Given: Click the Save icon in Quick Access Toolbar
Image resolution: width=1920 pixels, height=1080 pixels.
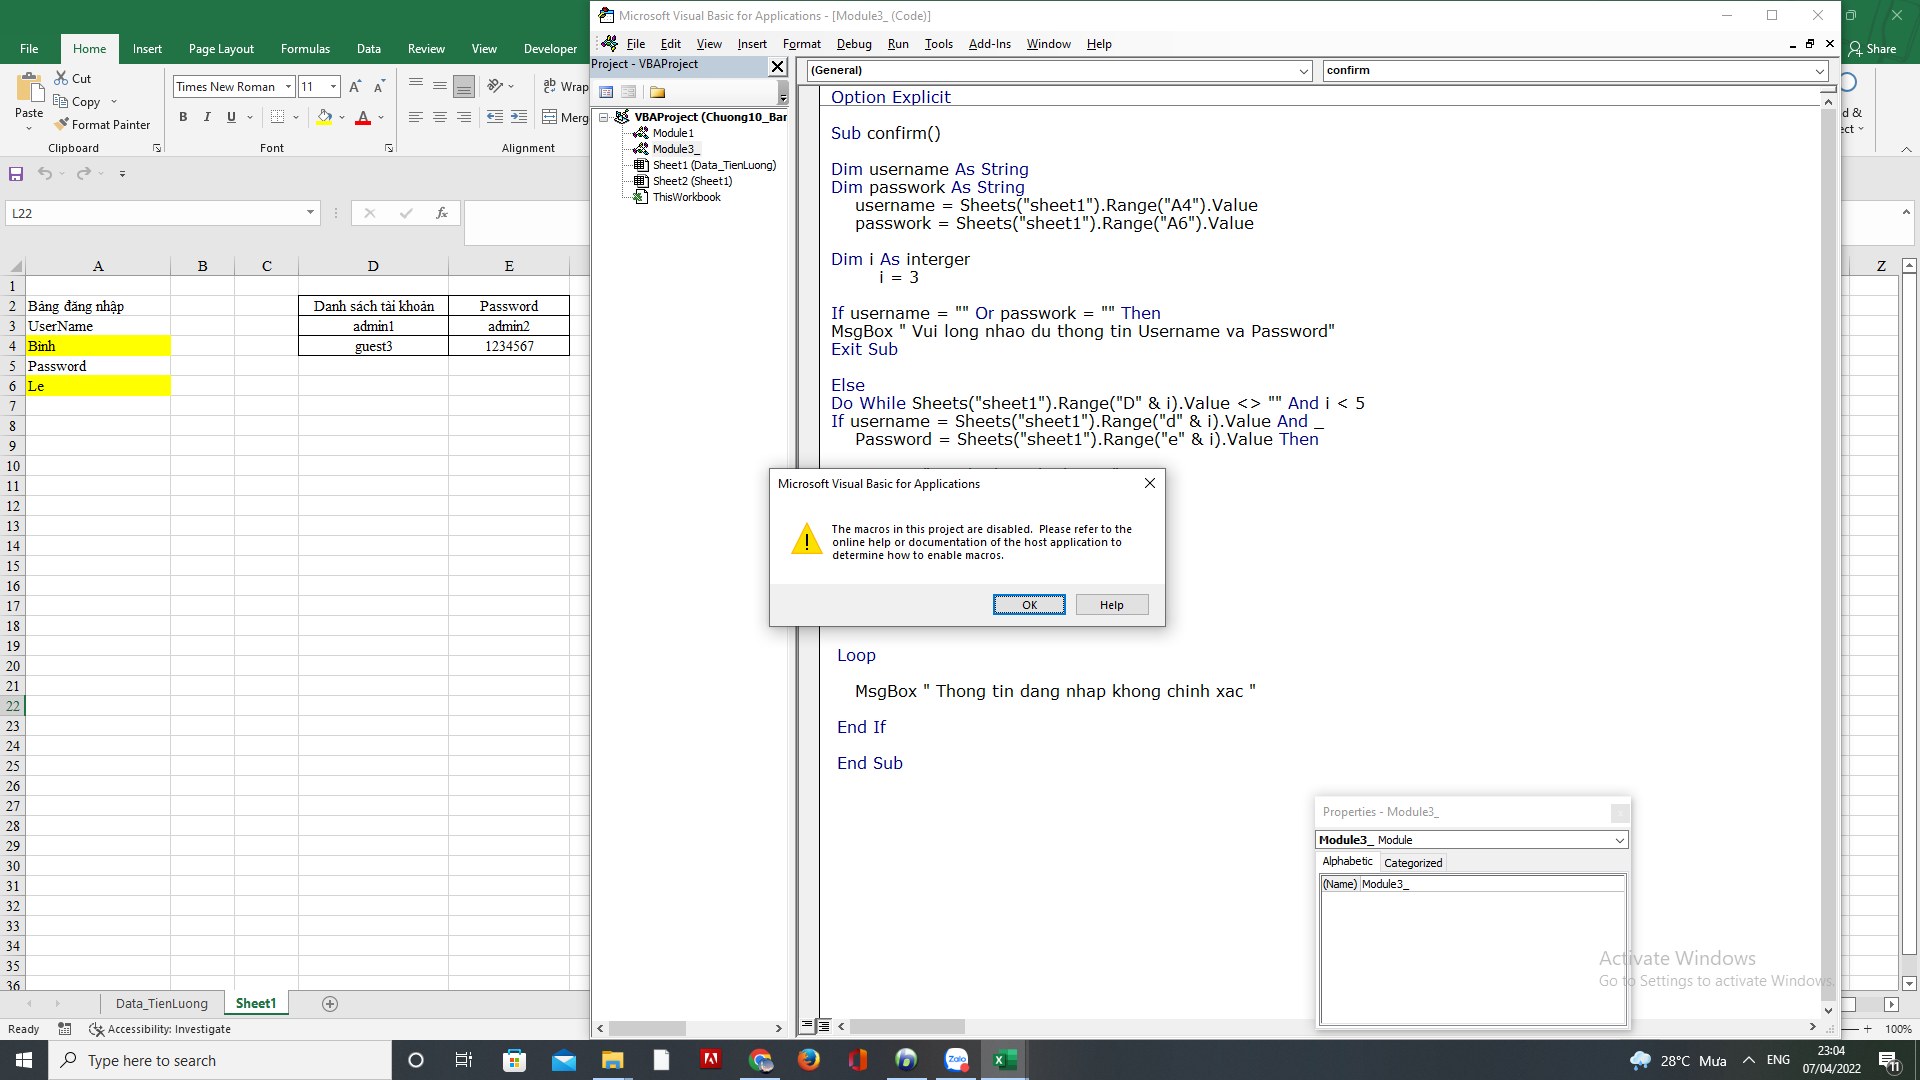Looking at the screenshot, I should [16, 173].
